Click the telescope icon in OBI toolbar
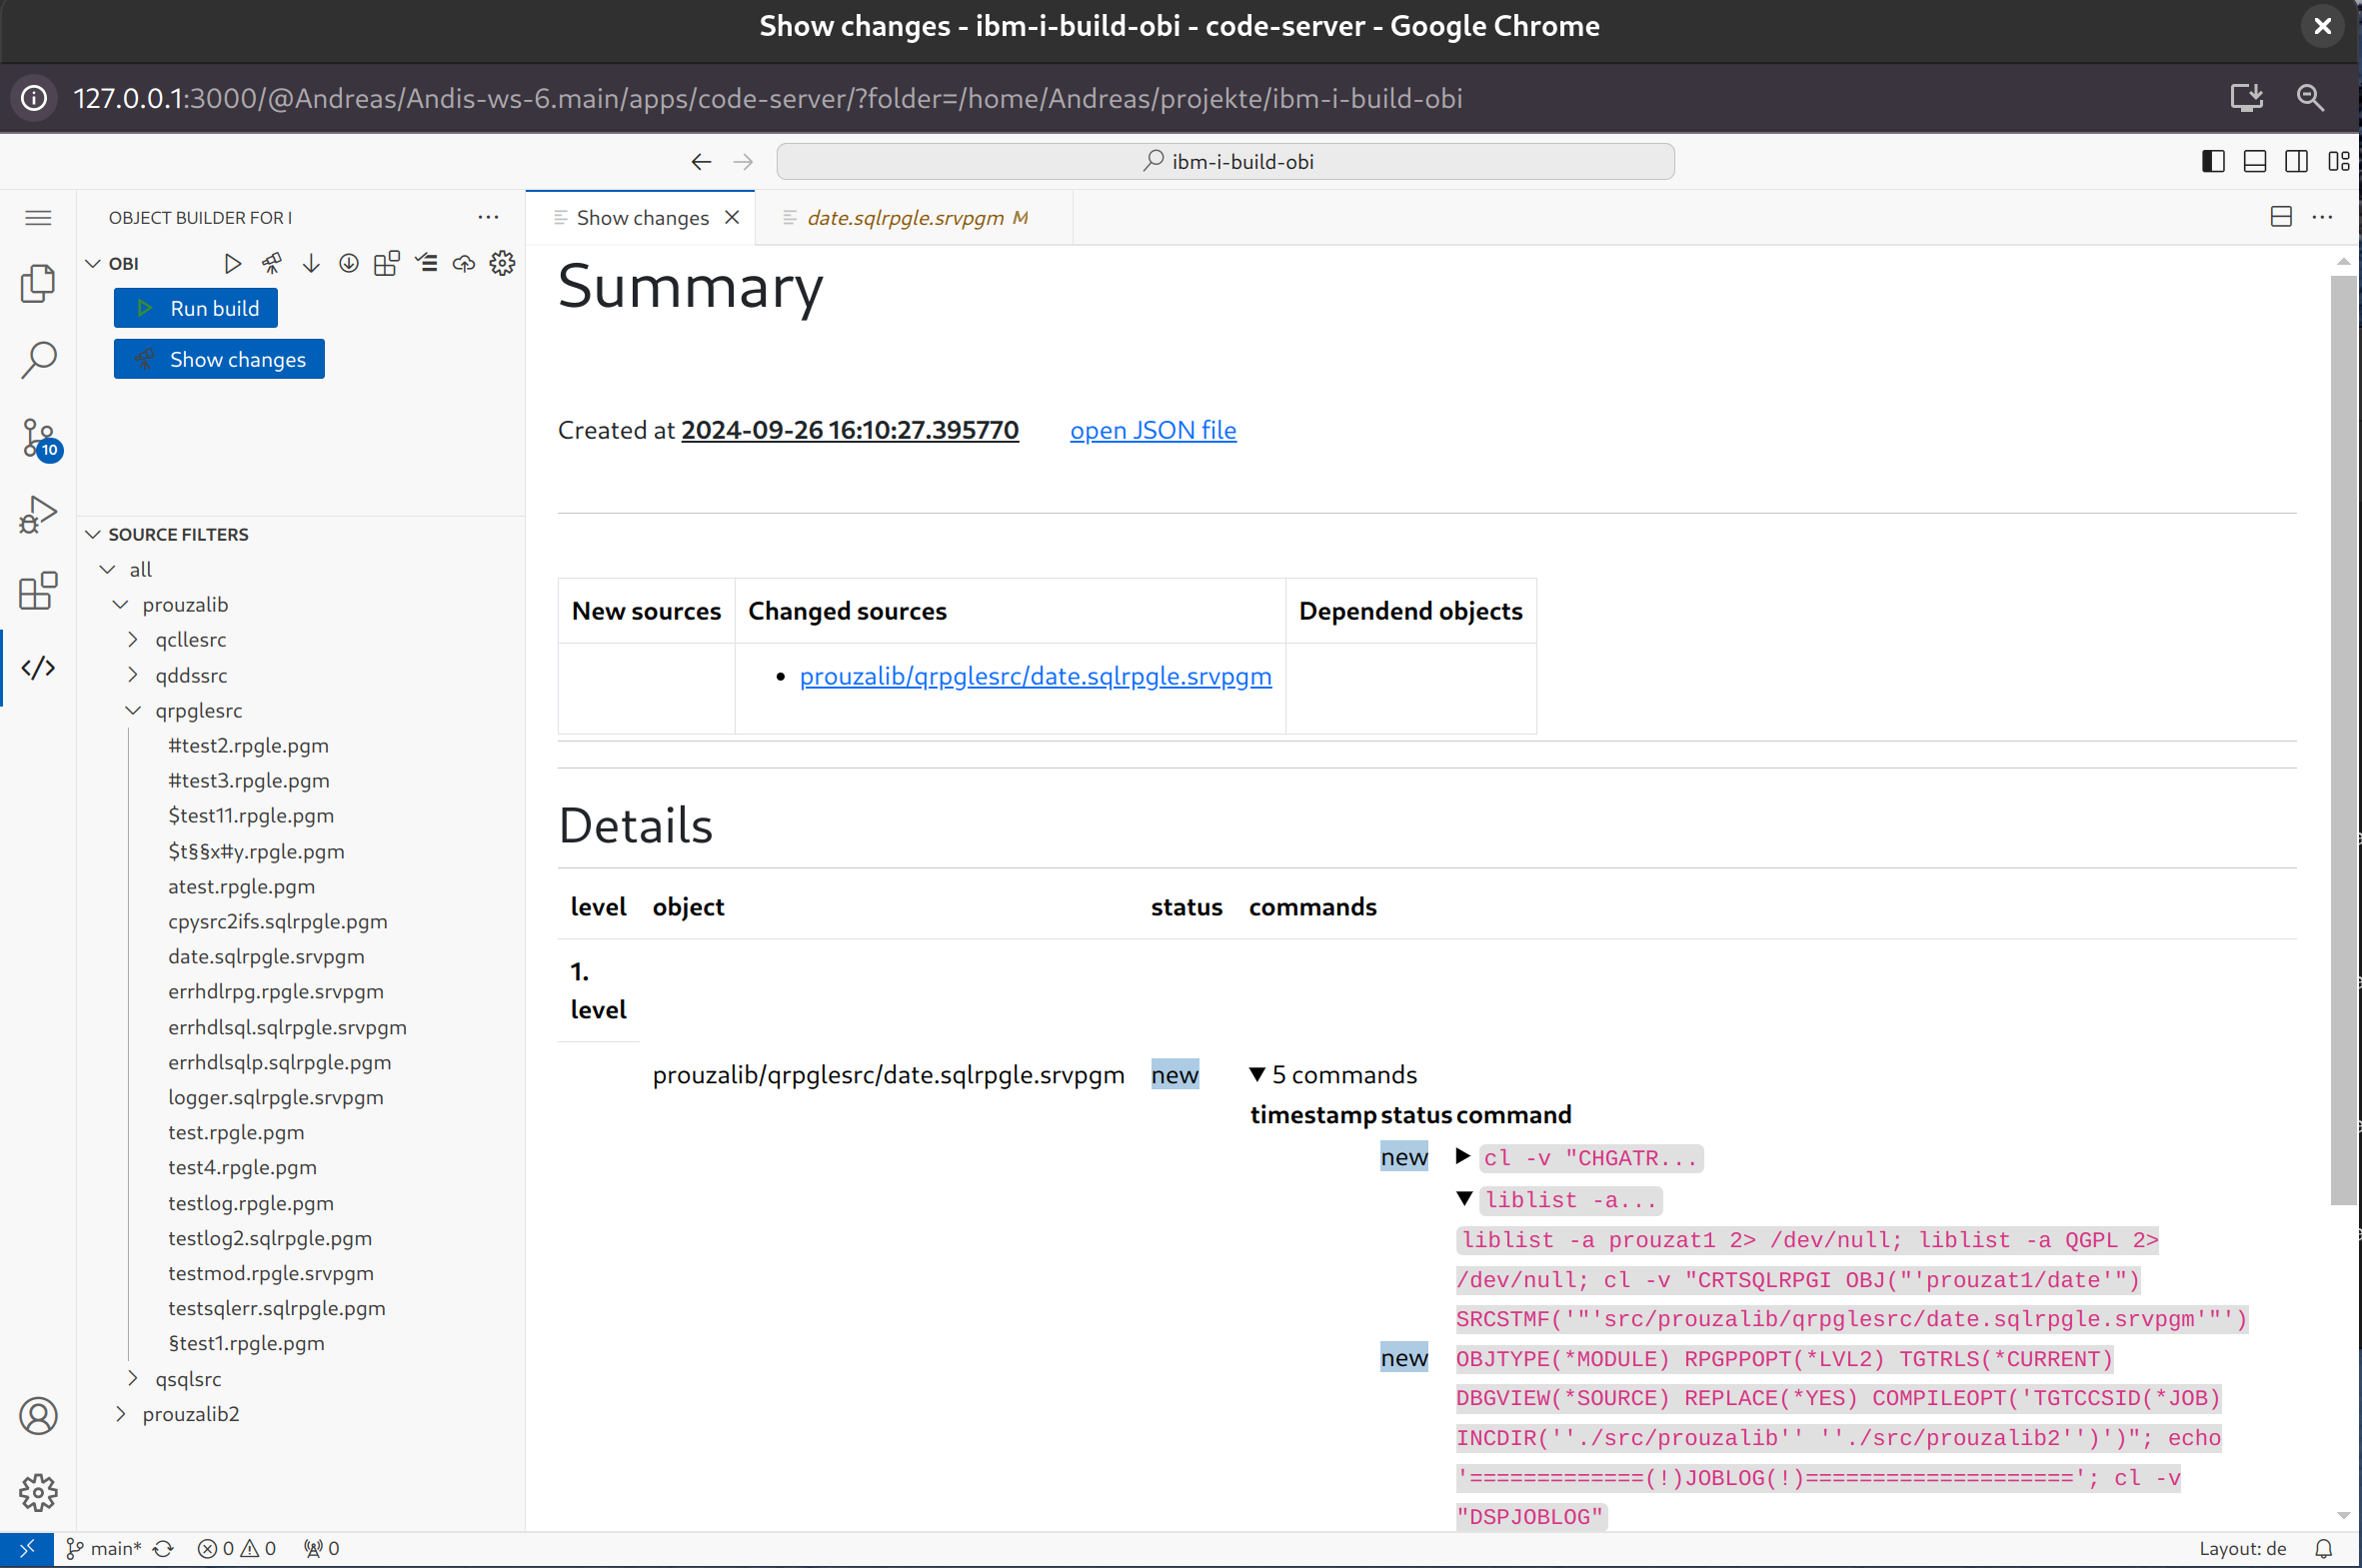2362x1568 pixels. [272, 263]
